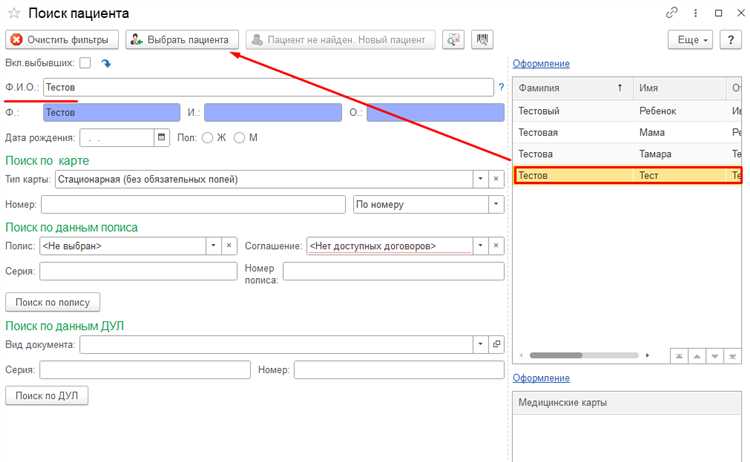Click the Номер полиса input field
The width and height of the screenshot is (750, 462).
pos(394,271)
